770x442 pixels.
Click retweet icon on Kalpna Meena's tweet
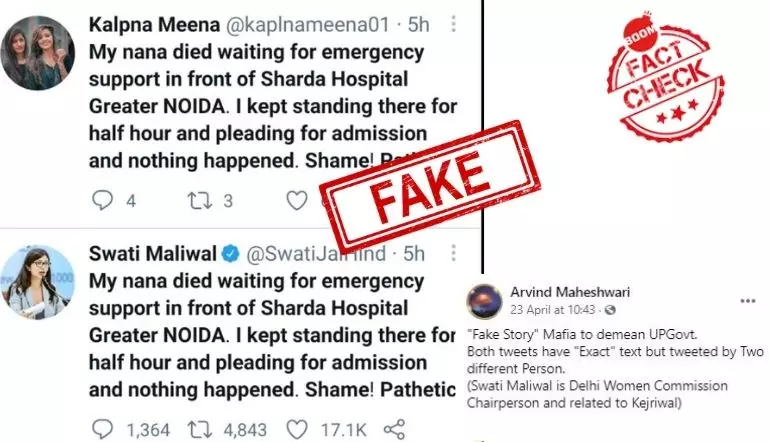200,200
